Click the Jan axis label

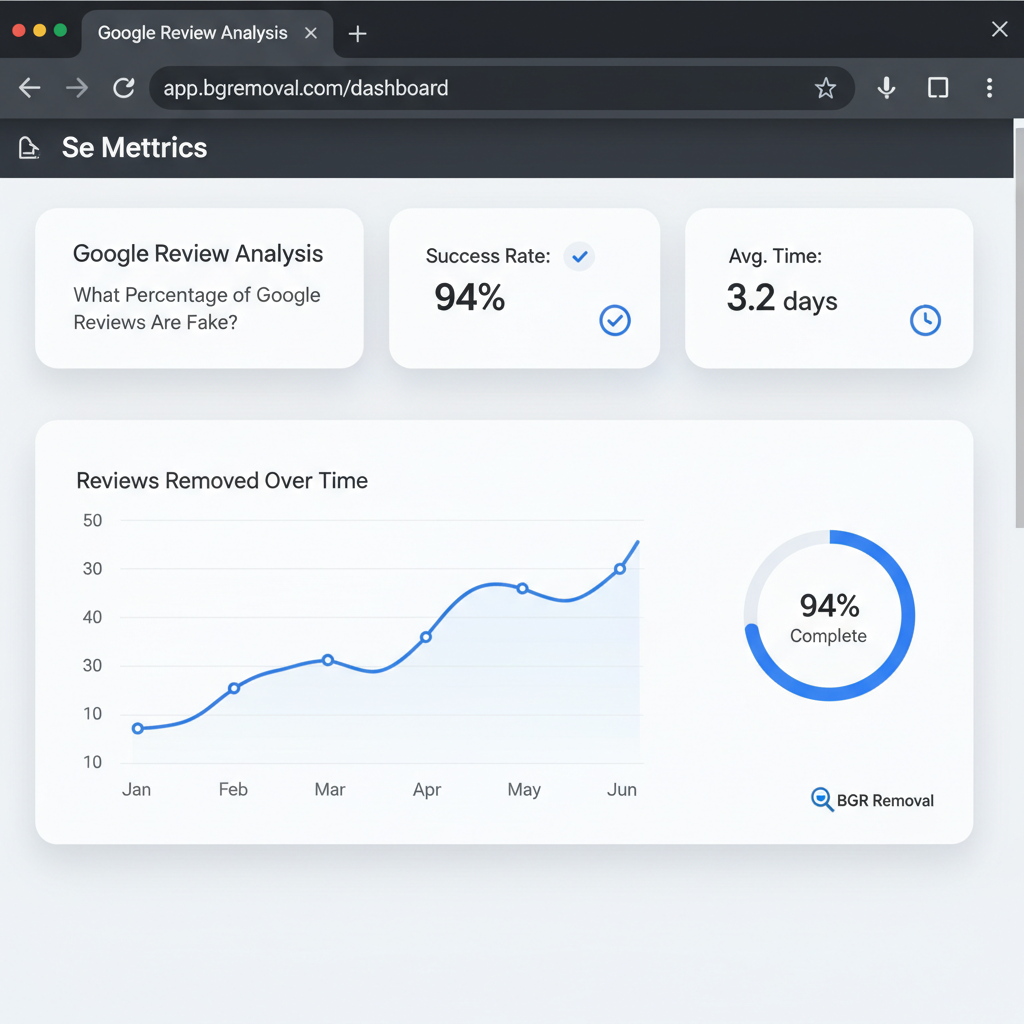(x=136, y=790)
